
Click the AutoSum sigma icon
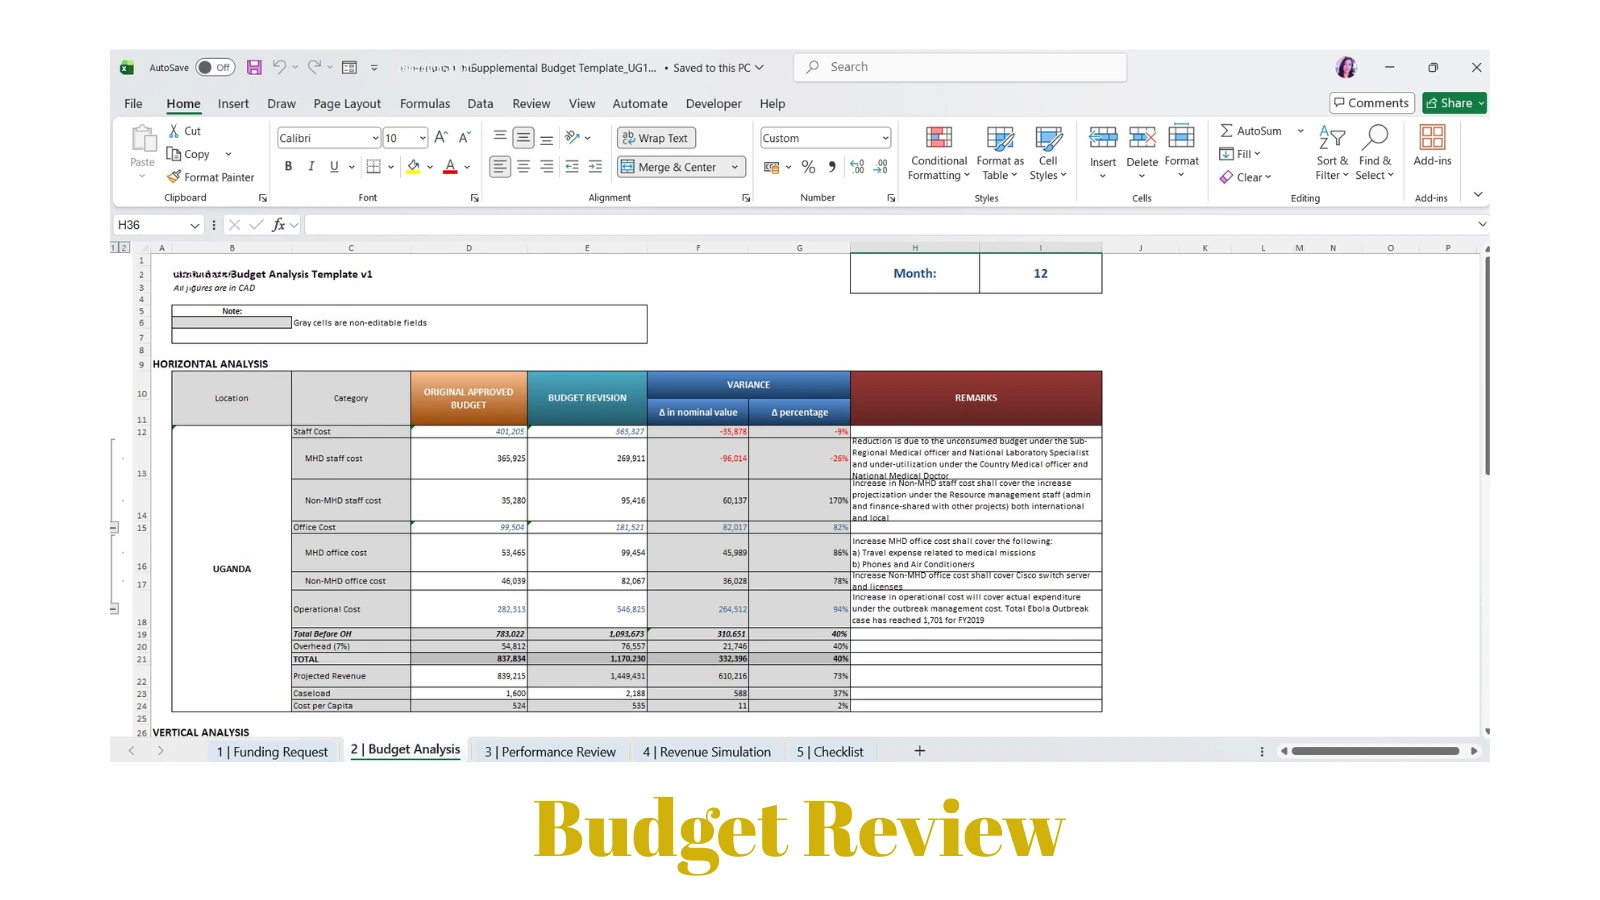click(1226, 131)
